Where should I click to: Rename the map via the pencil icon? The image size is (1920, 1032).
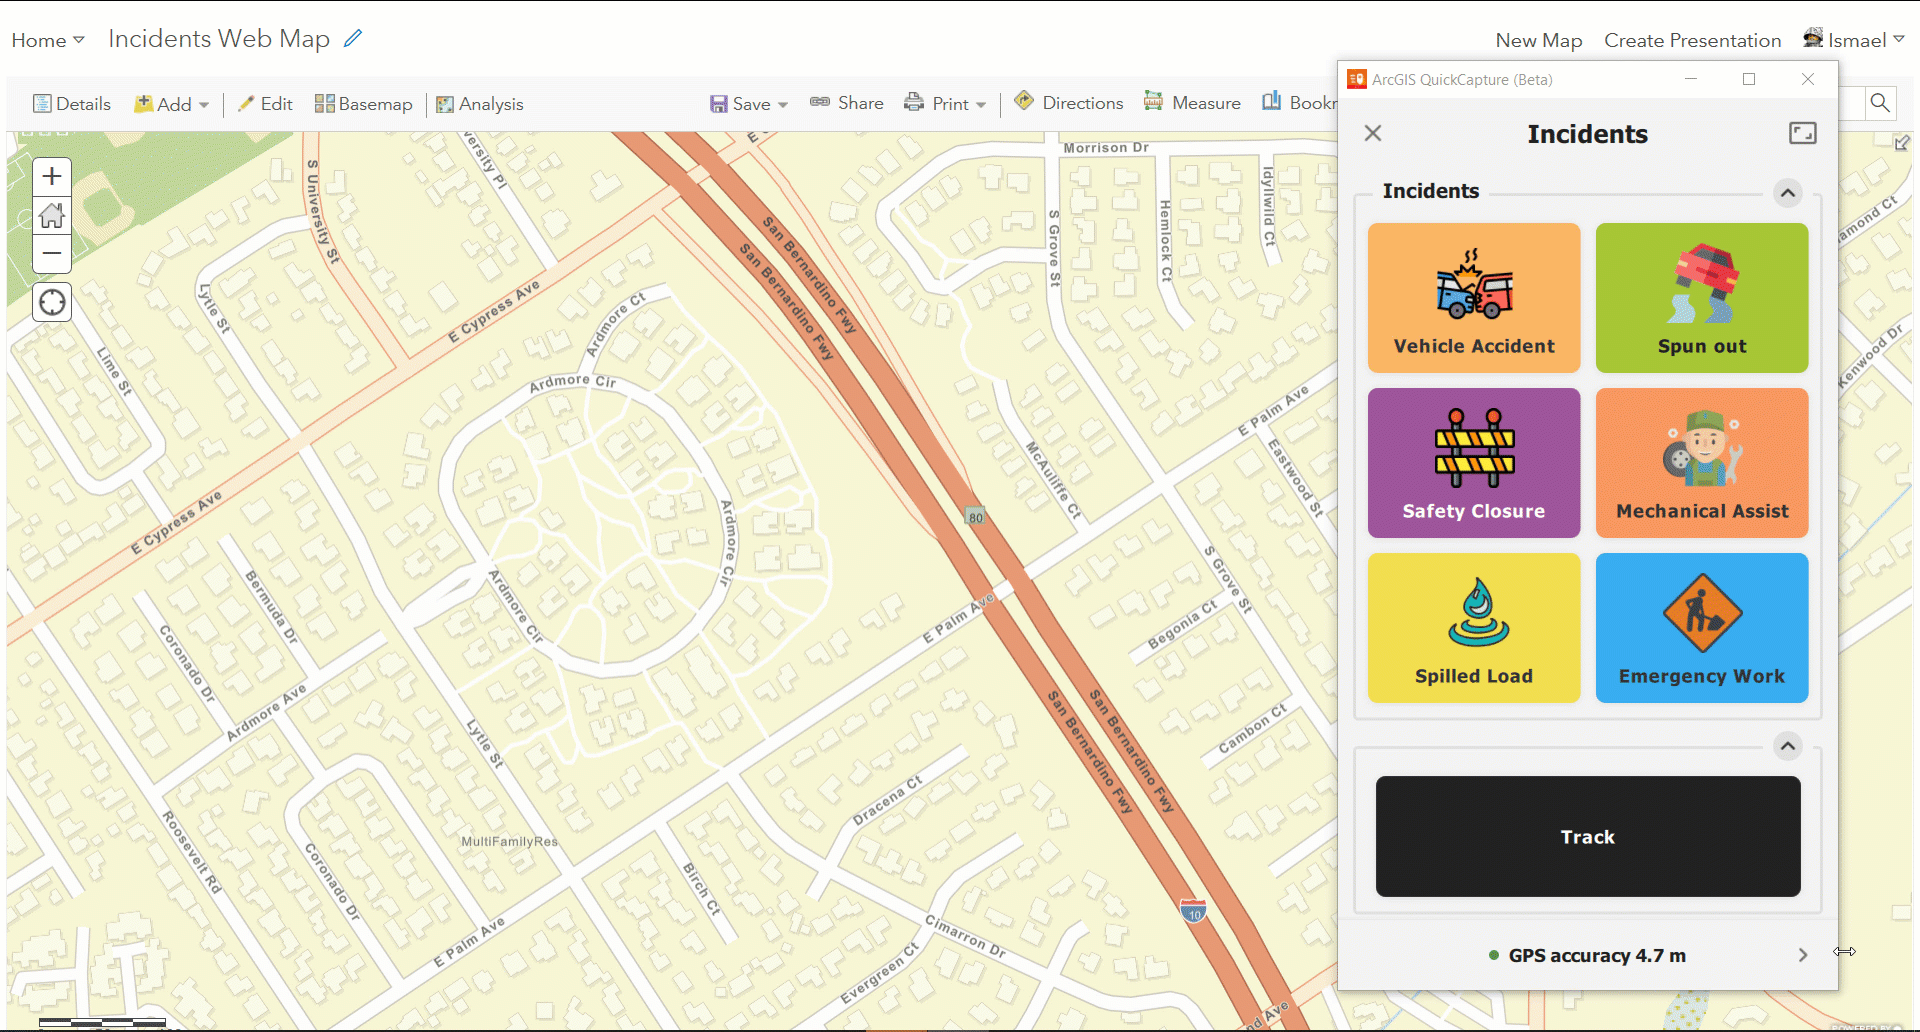352,37
